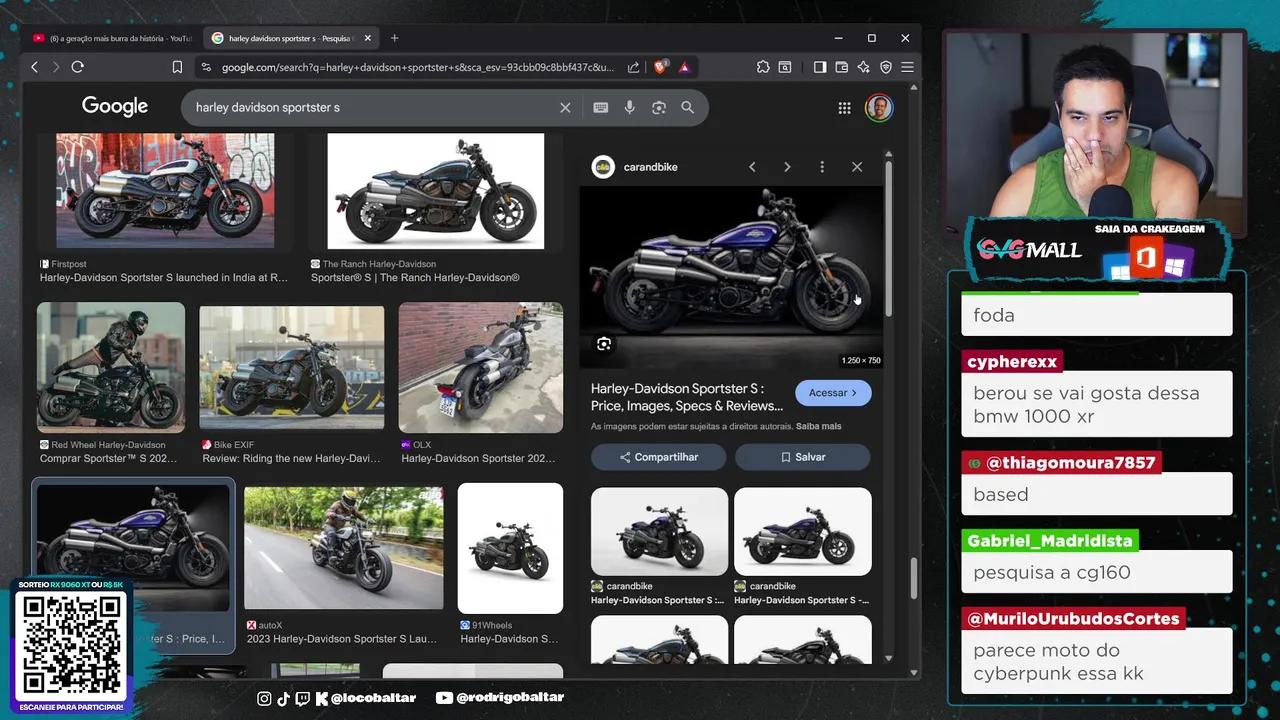The width and height of the screenshot is (1280, 720).
Task: Click the share icon in the address bar
Action: (633, 67)
